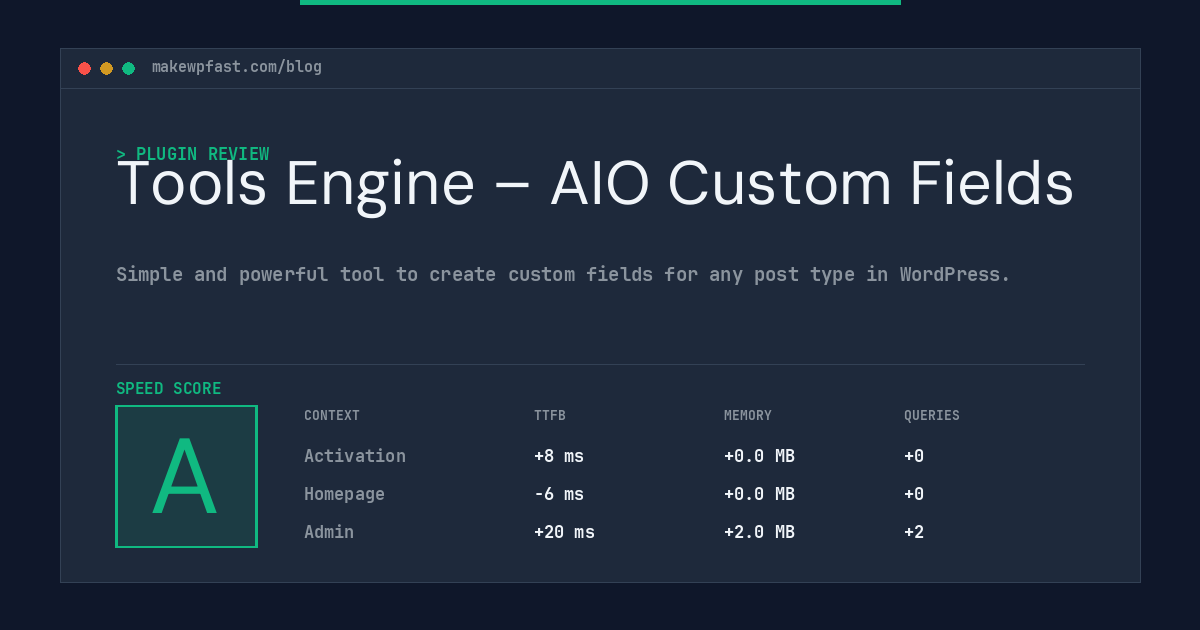Click the Activation row label
The width and height of the screenshot is (1200, 630).
pos(355,456)
